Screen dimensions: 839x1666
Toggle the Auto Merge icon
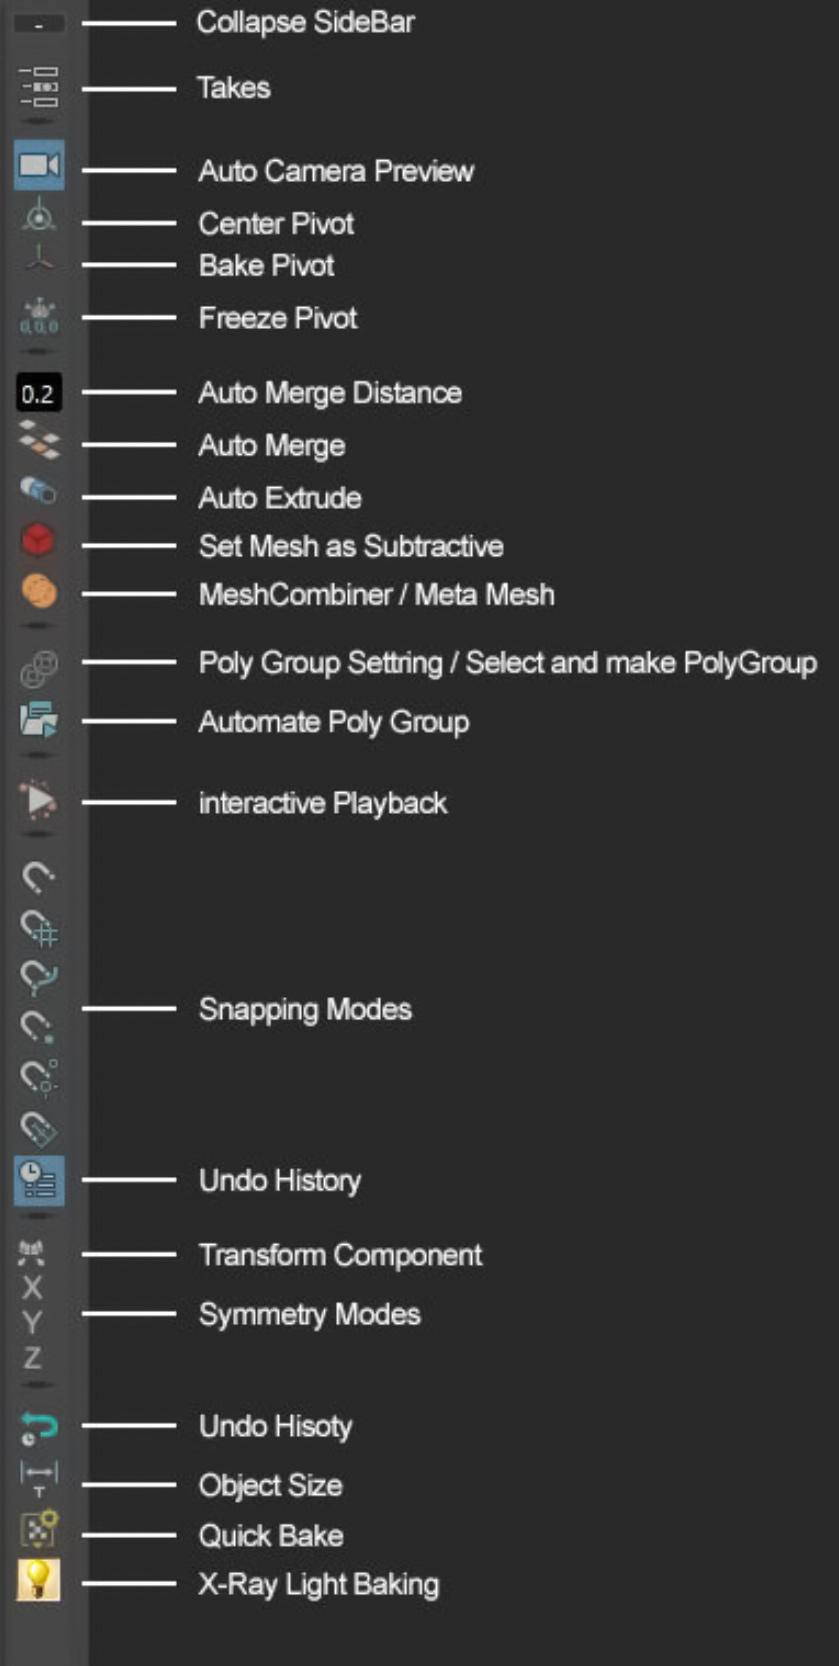click(x=39, y=441)
